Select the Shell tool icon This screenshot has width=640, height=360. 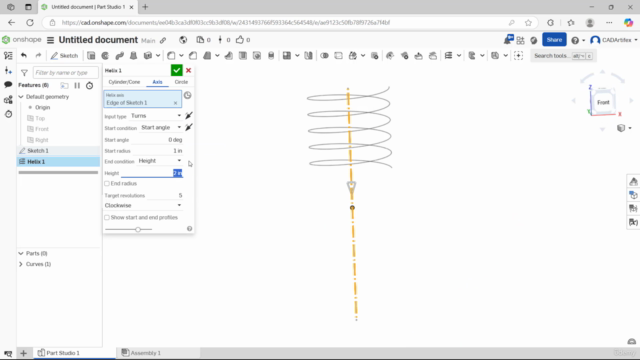coord(243,56)
